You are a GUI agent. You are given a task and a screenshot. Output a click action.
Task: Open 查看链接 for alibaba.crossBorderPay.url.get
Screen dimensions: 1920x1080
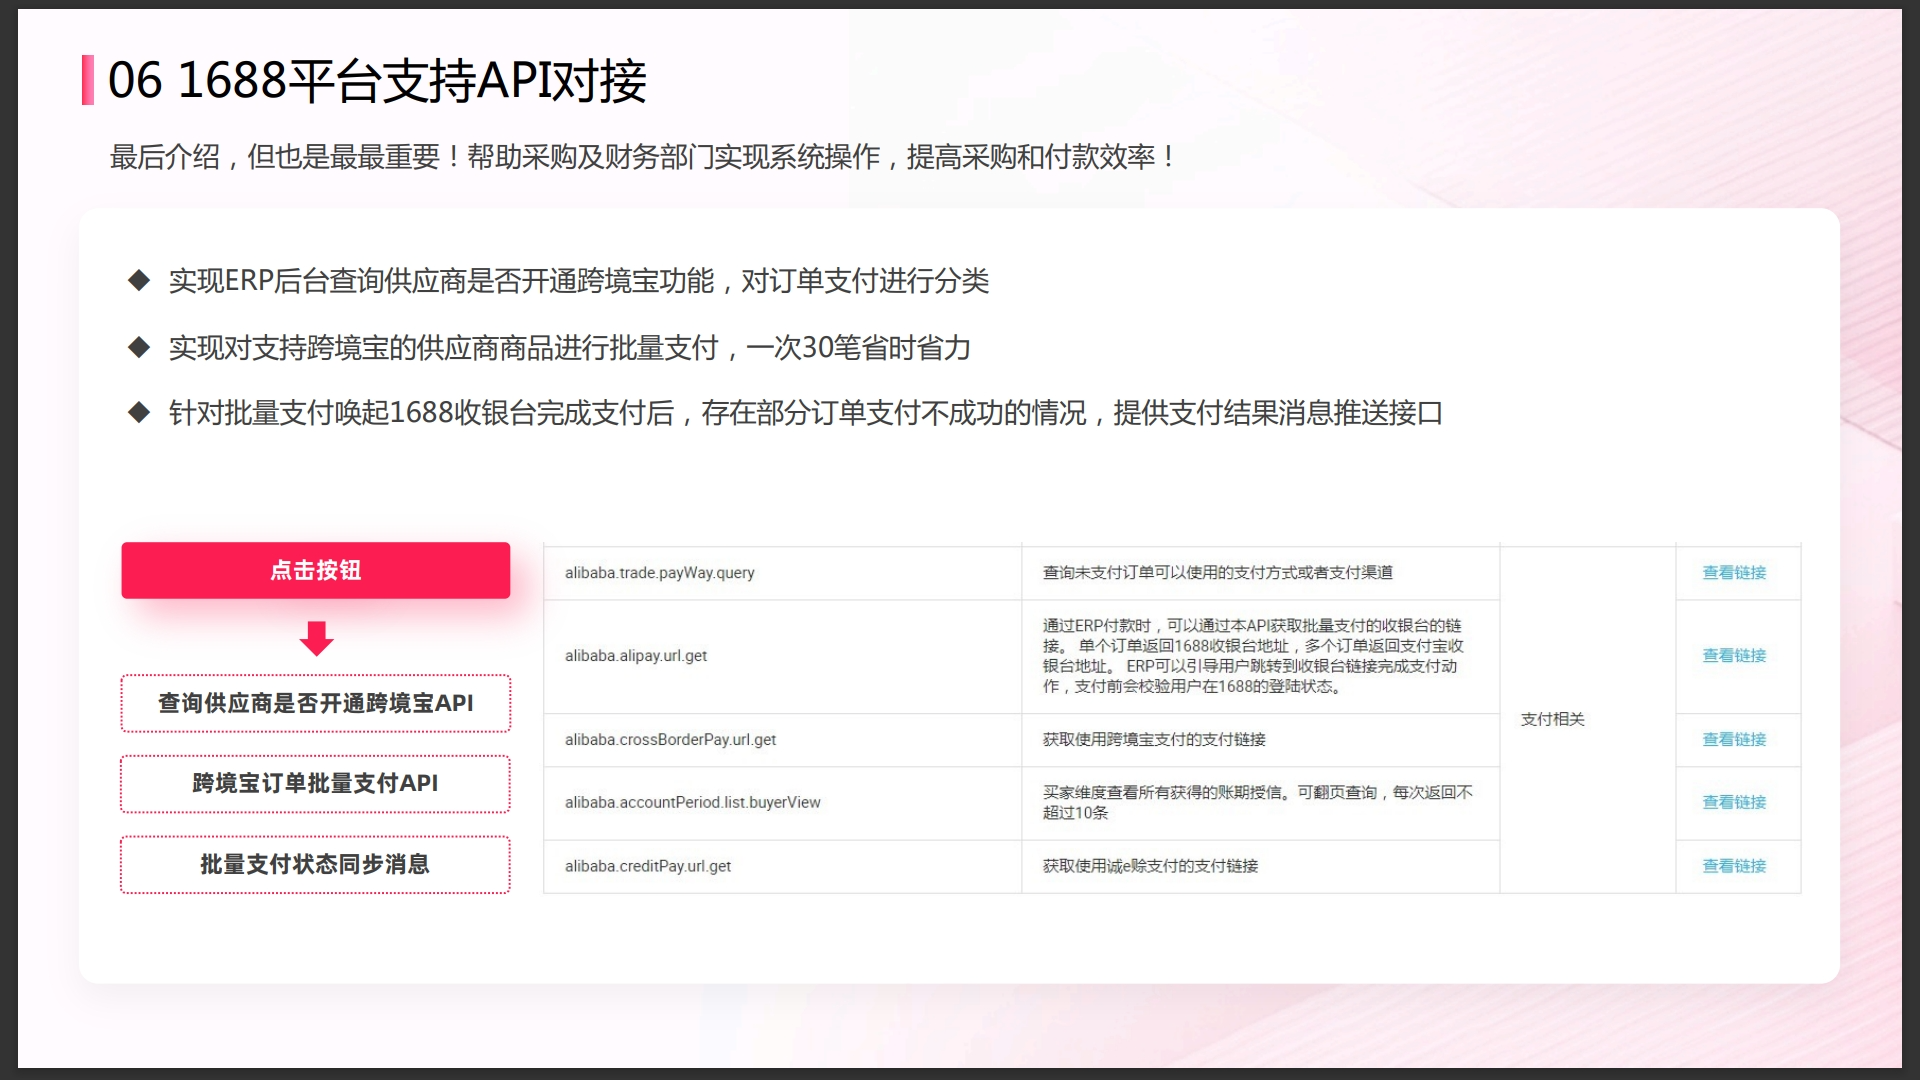tap(1733, 740)
